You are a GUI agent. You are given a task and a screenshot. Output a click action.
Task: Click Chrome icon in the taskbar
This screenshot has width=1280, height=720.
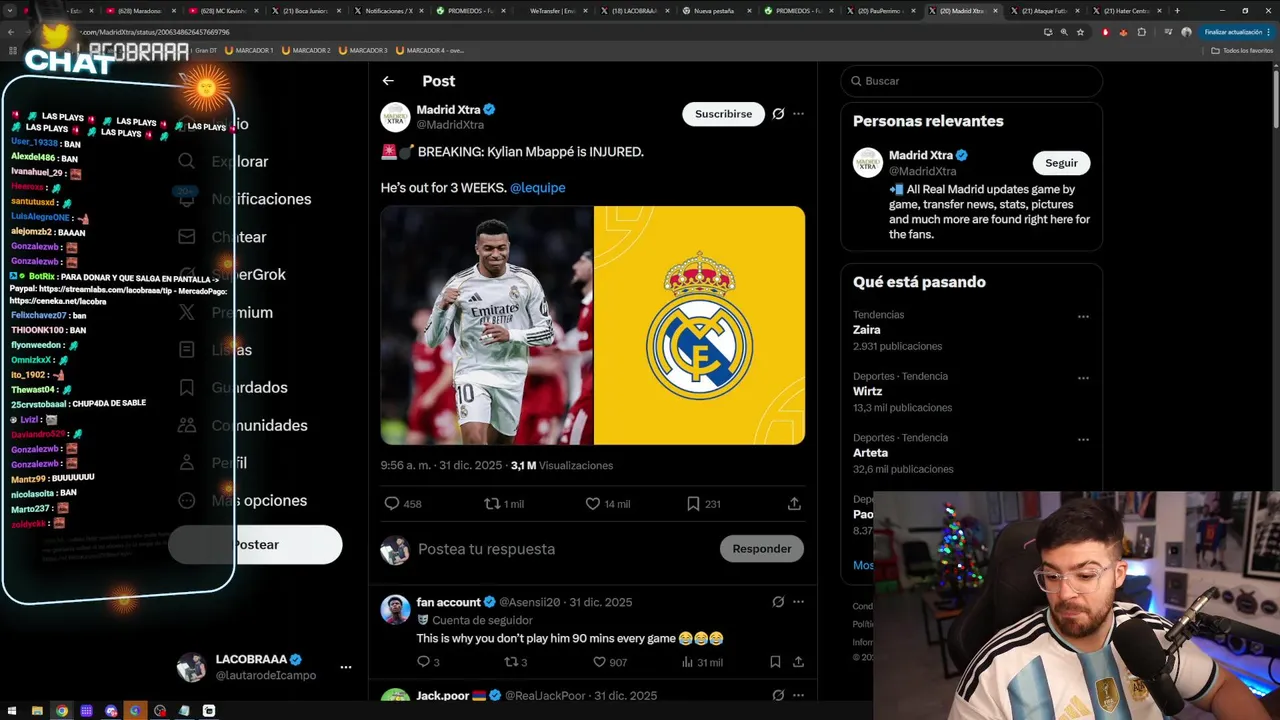click(x=62, y=711)
